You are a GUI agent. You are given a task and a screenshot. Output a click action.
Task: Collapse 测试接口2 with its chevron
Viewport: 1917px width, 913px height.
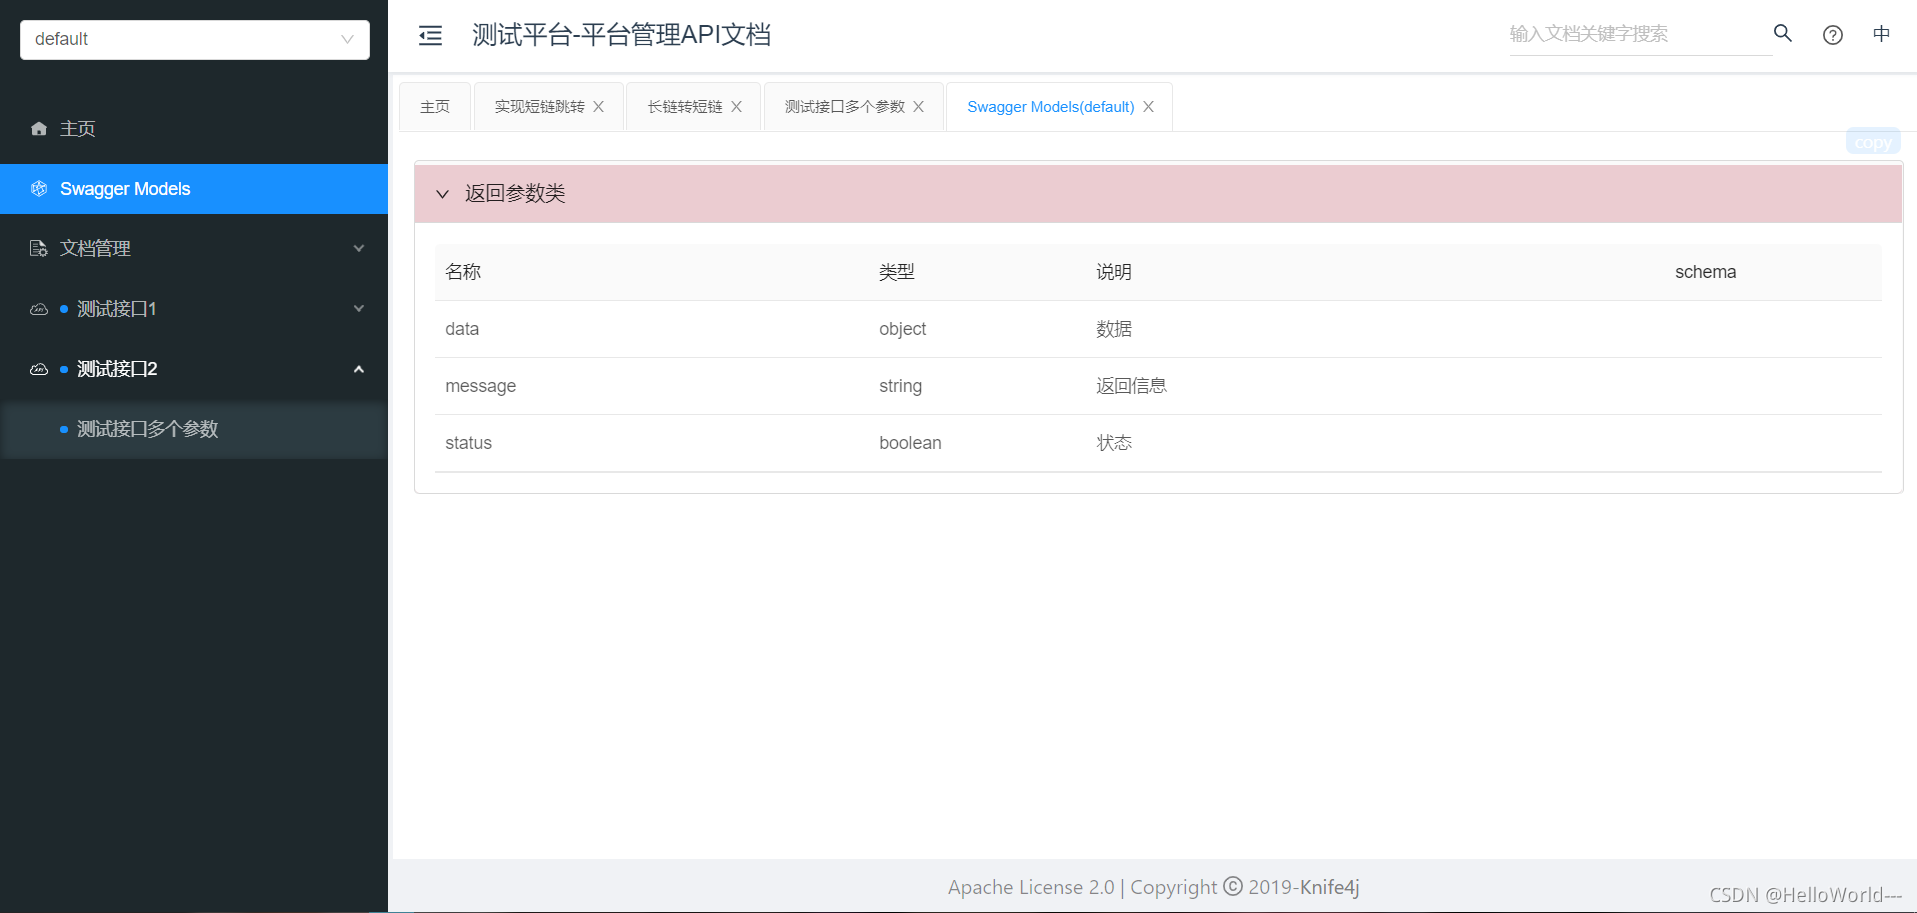tap(359, 369)
